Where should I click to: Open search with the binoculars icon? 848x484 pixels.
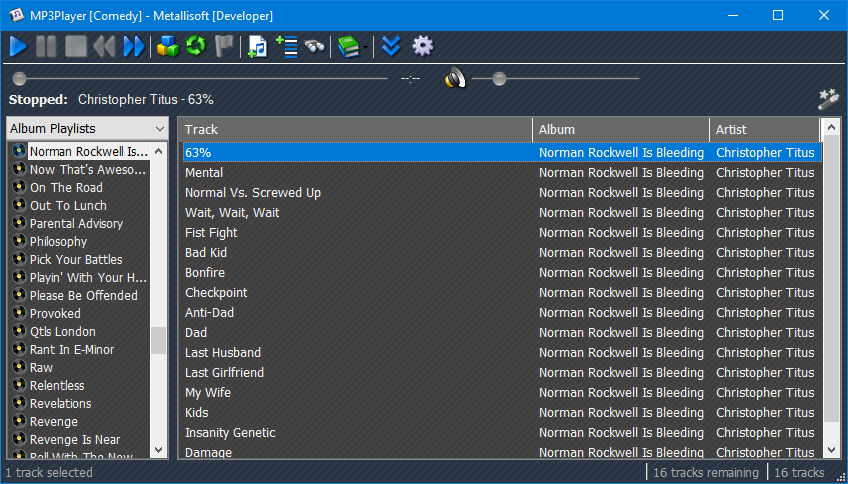[x=315, y=46]
